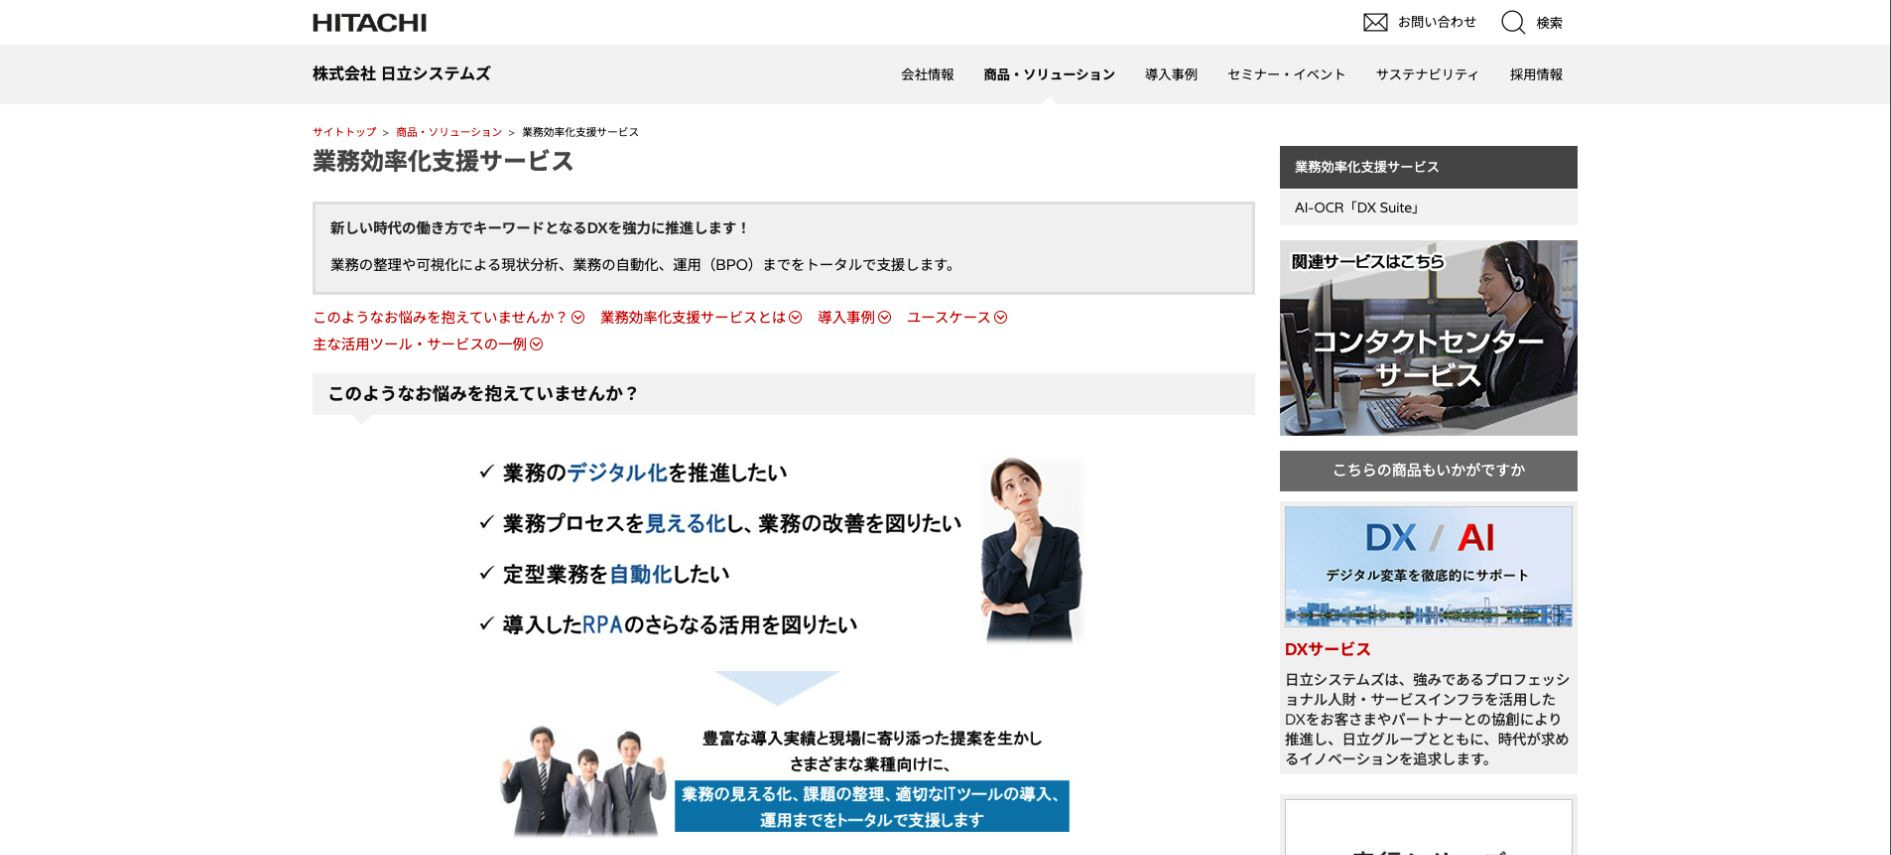Open AI-OCR「DX Suite」 sidebar link
The height and width of the screenshot is (855, 1891).
click(1428, 208)
